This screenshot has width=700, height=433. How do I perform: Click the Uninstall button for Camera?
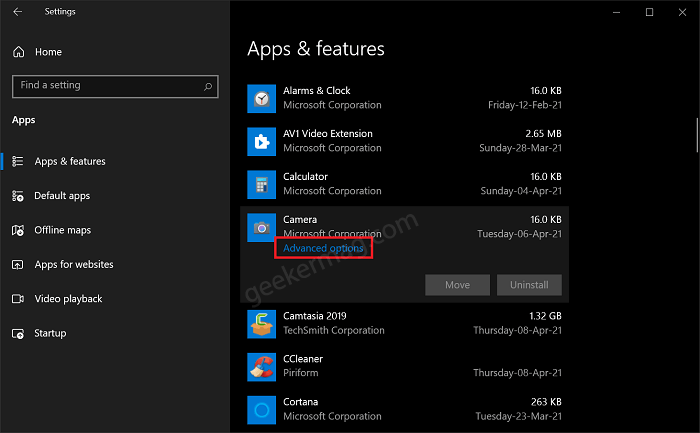click(x=529, y=285)
